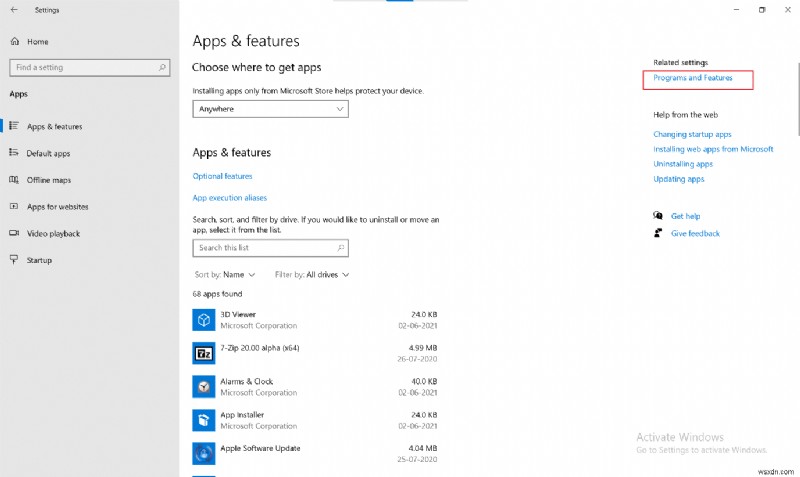
Task: Select the Default apps sidebar icon
Action: pos(14,153)
